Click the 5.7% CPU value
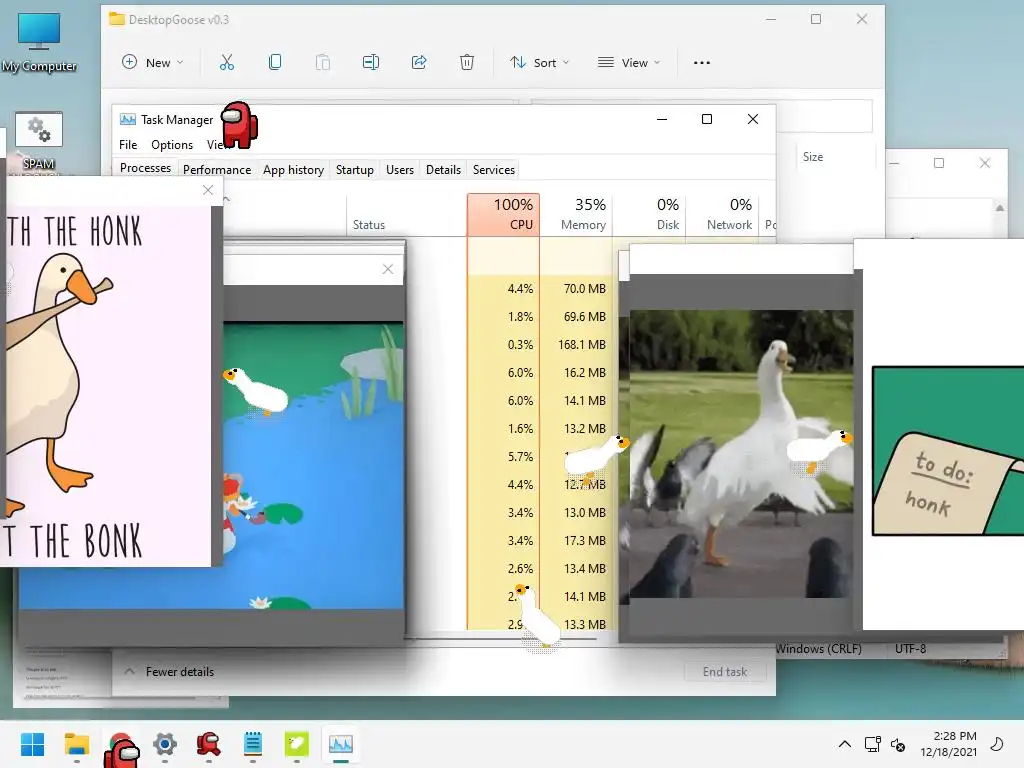This screenshot has height=768, width=1024. point(520,456)
